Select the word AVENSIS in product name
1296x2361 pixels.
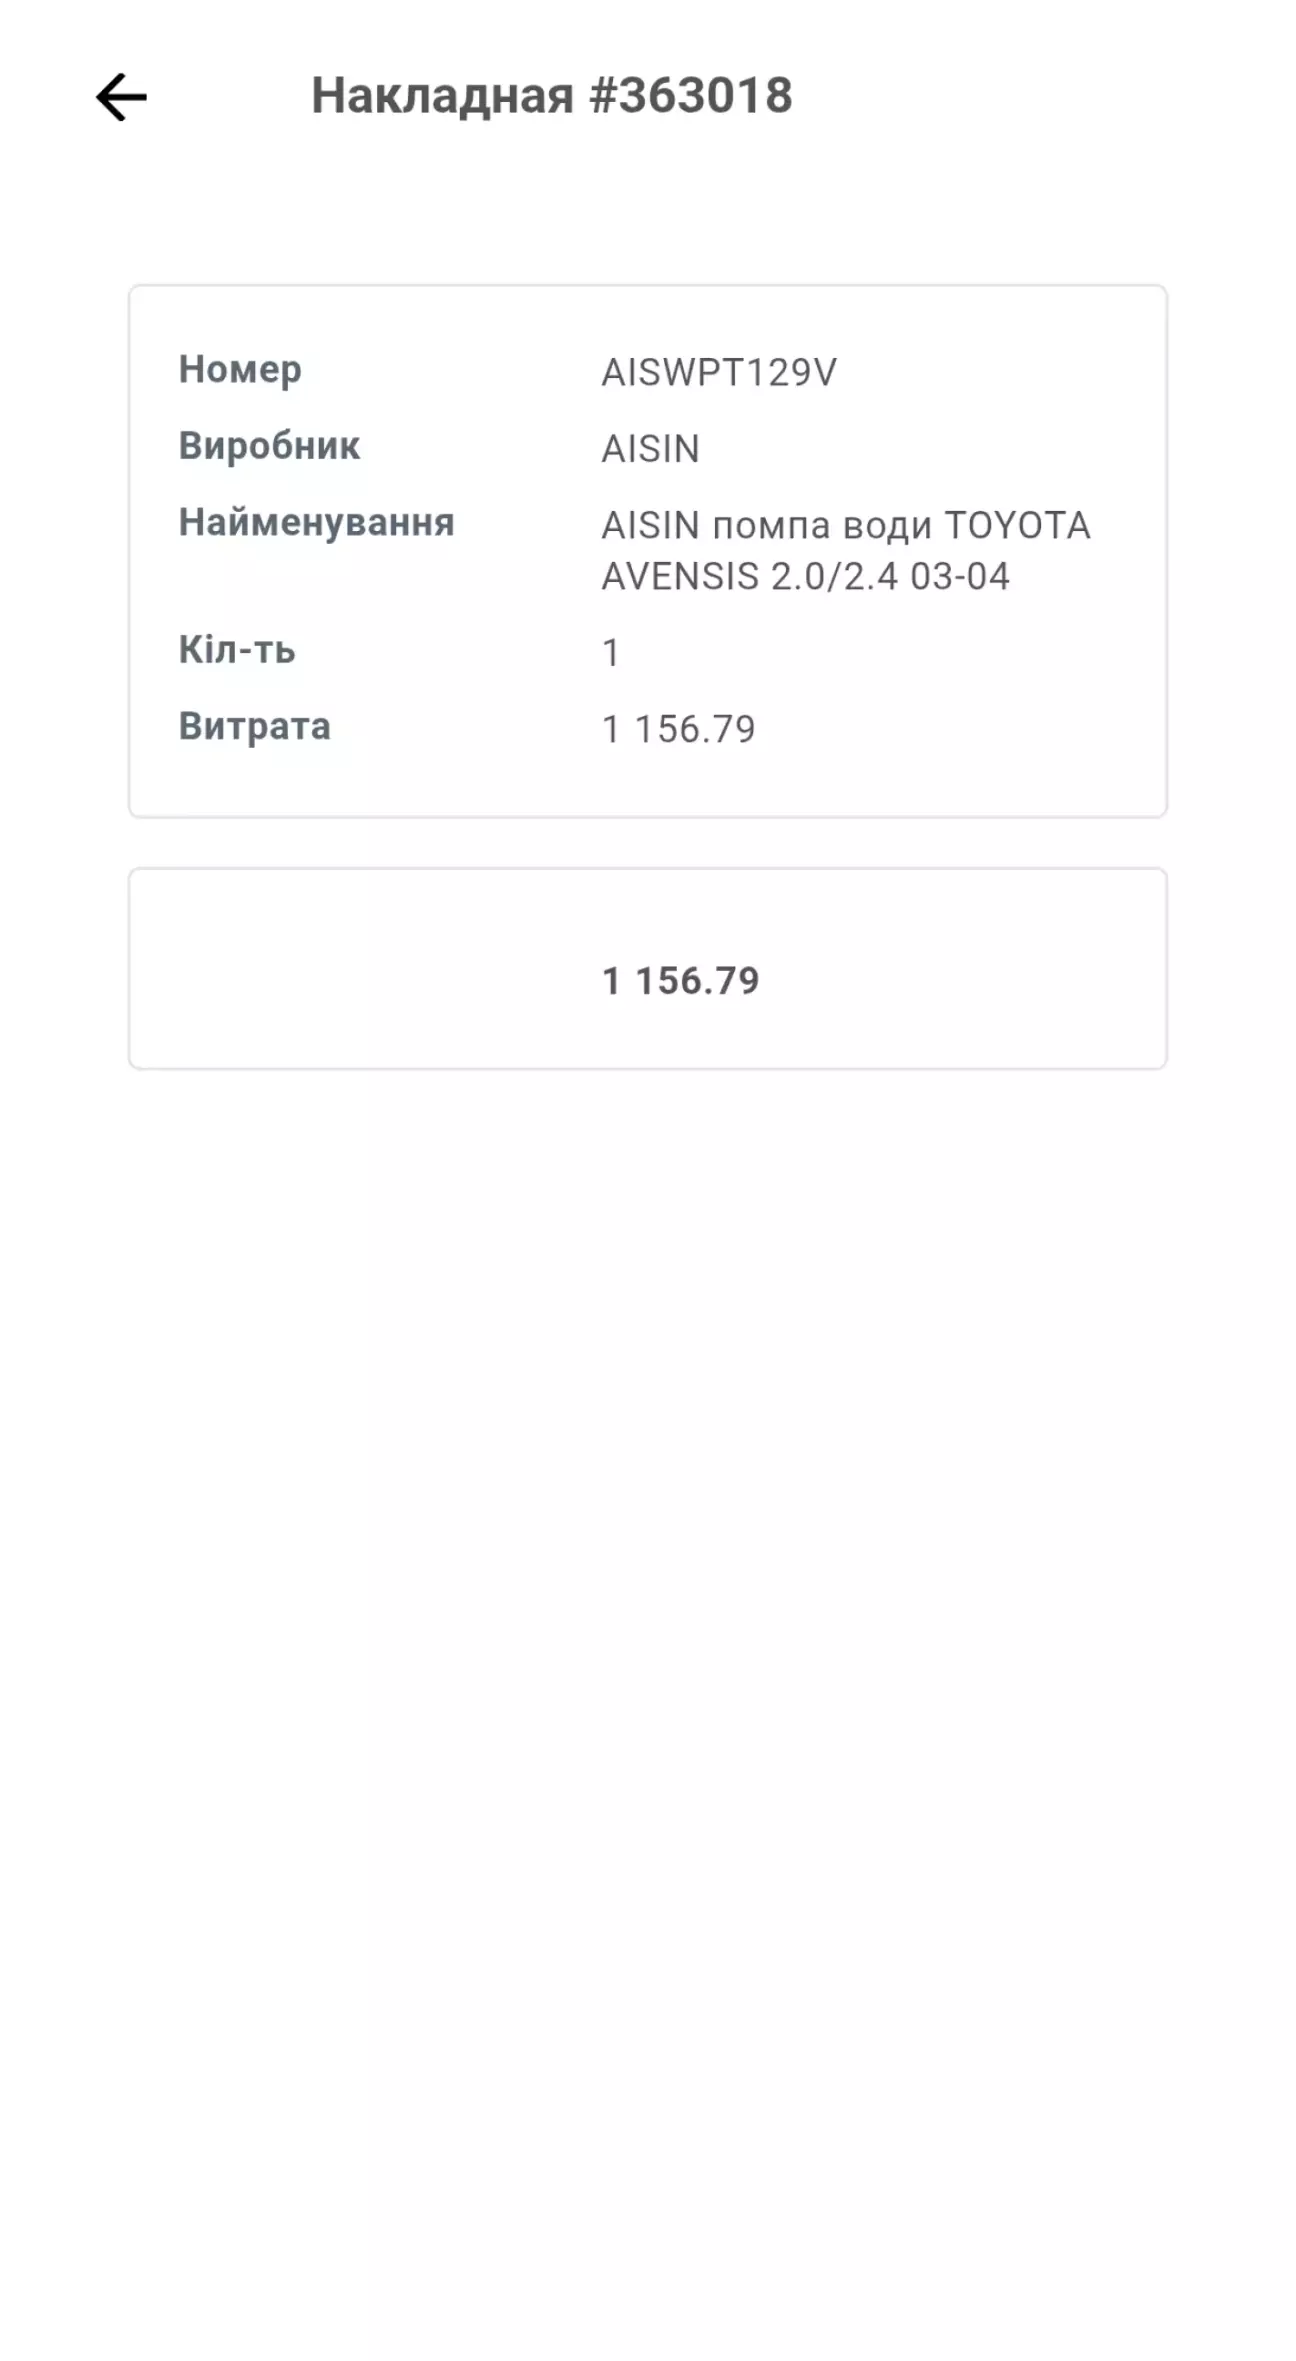680,577
